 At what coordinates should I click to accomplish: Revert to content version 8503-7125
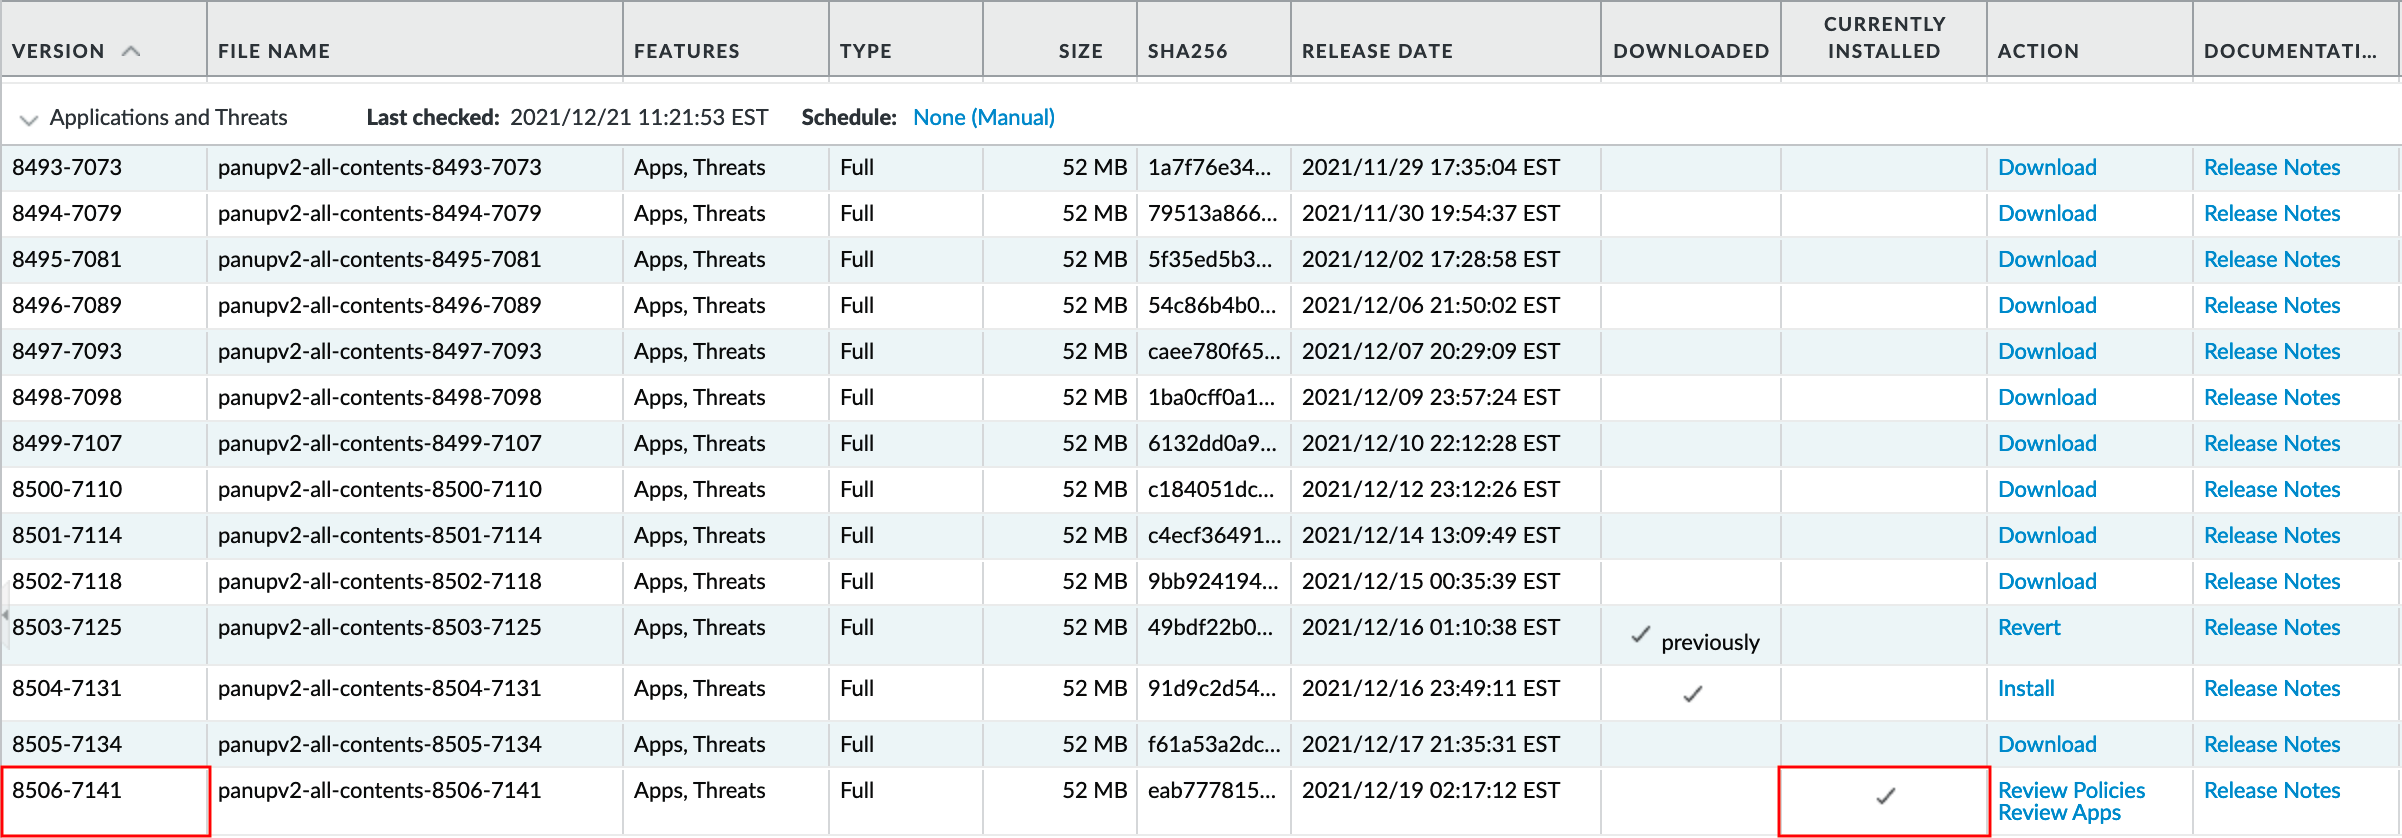point(2028,628)
